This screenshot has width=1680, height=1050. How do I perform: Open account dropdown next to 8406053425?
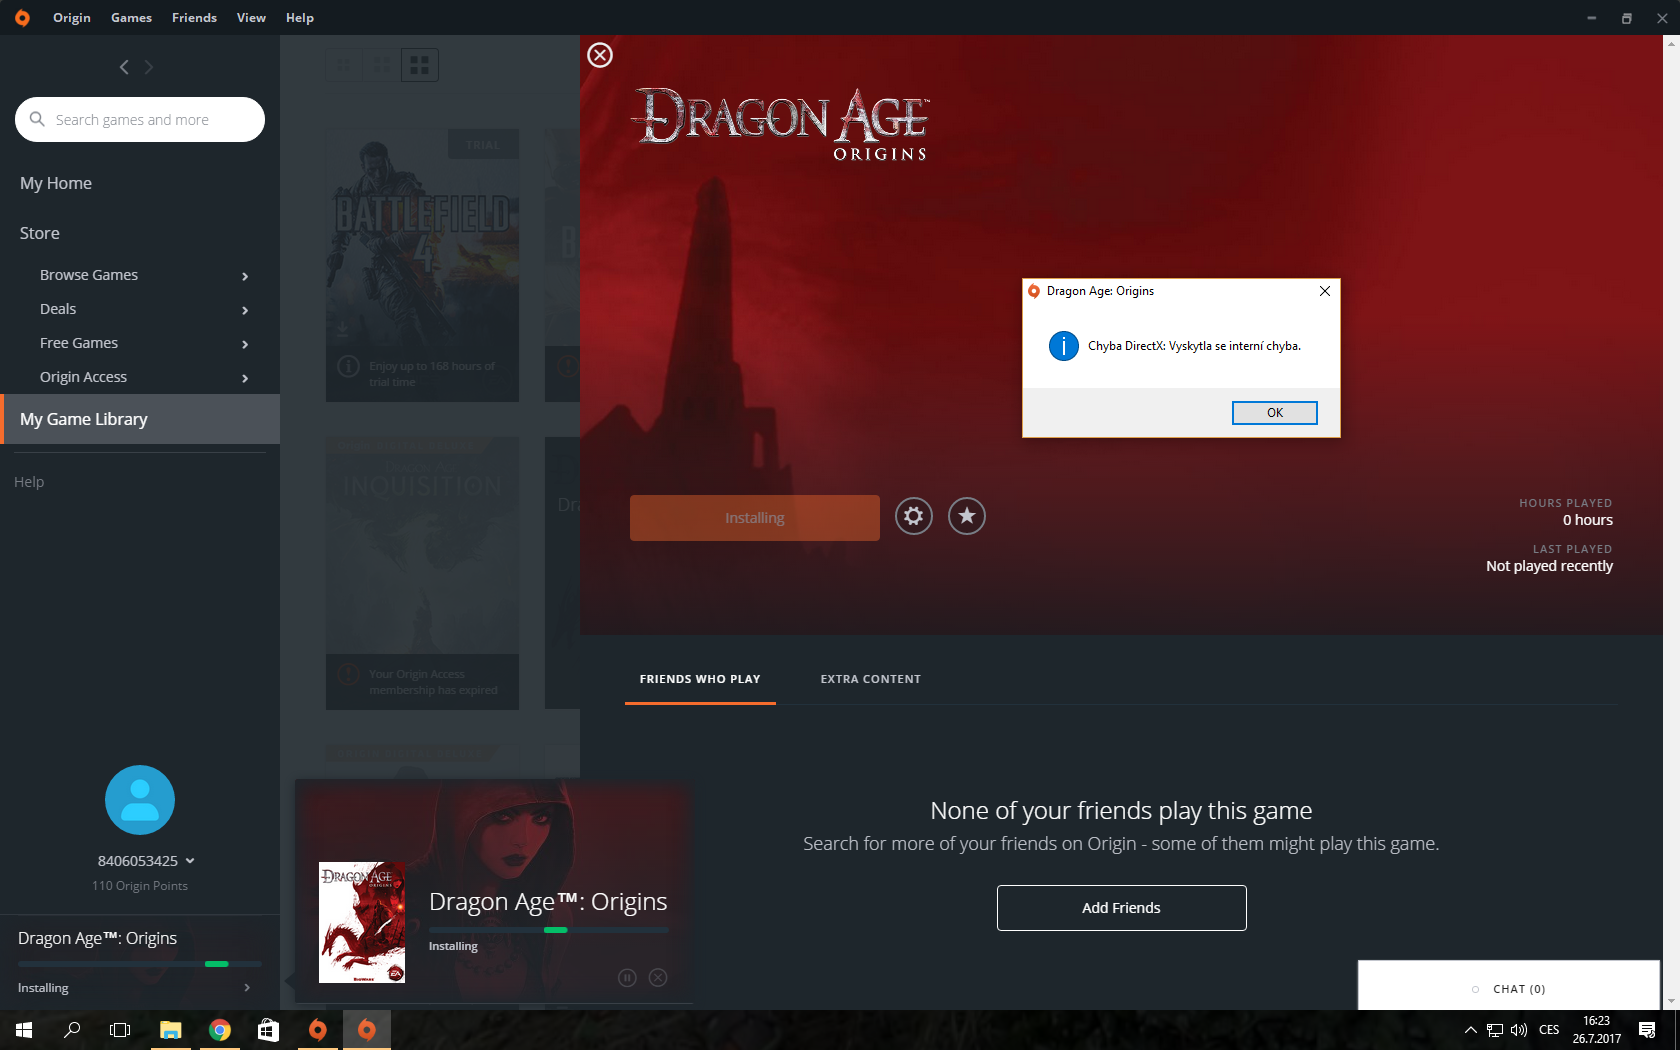[190, 861]
